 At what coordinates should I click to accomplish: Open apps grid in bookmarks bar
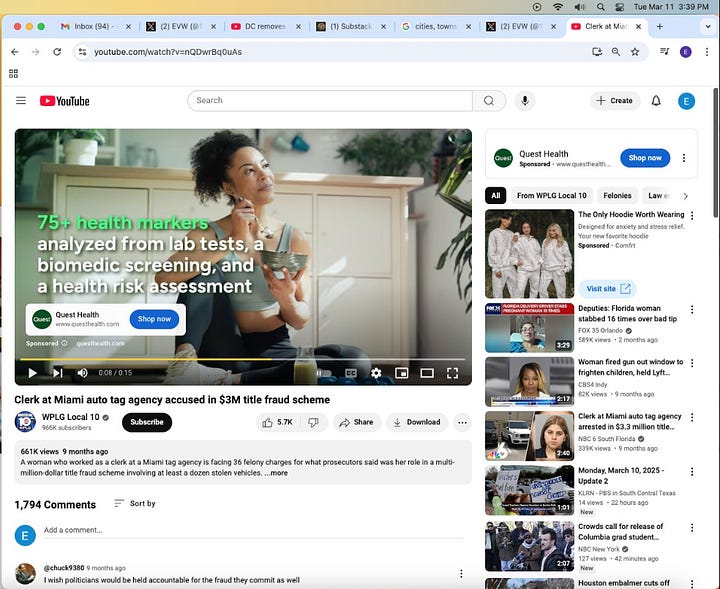point(13,73)
